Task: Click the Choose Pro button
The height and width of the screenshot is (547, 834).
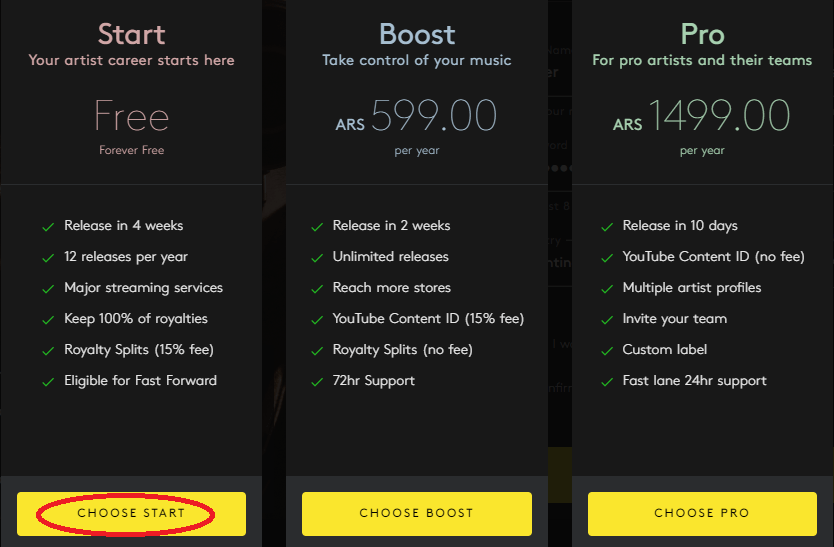Action: 701,513
